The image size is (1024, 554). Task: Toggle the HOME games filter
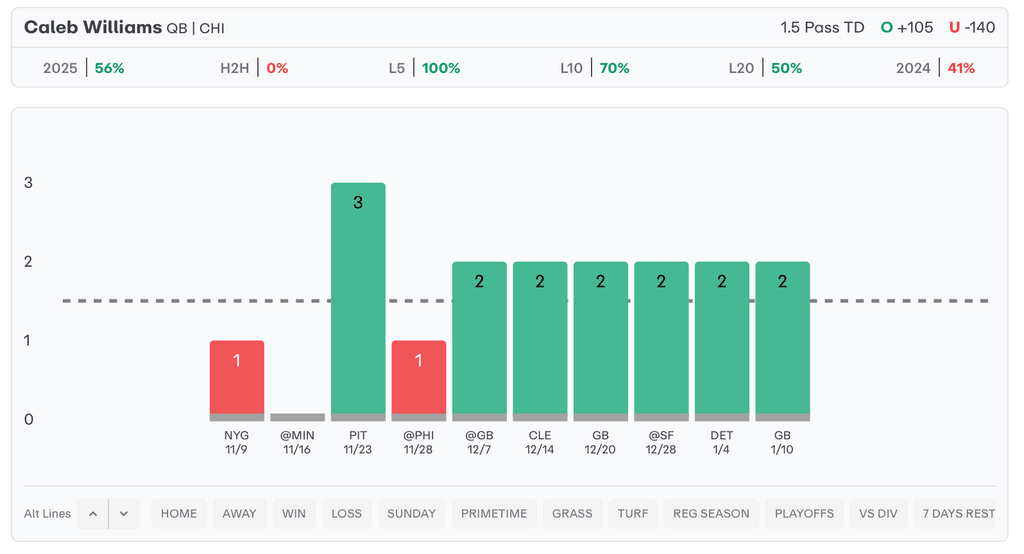pyautogui.click(x=179, y=514)
